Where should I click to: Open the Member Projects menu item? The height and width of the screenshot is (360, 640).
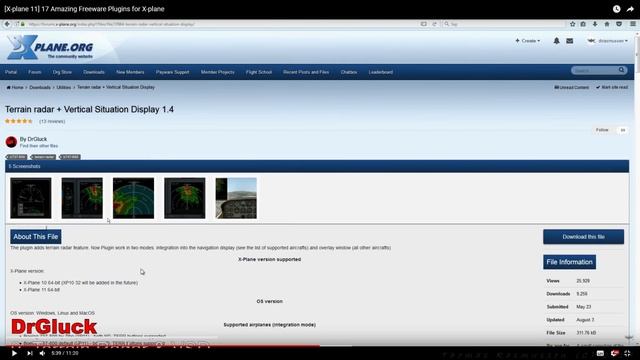[218, 72]
